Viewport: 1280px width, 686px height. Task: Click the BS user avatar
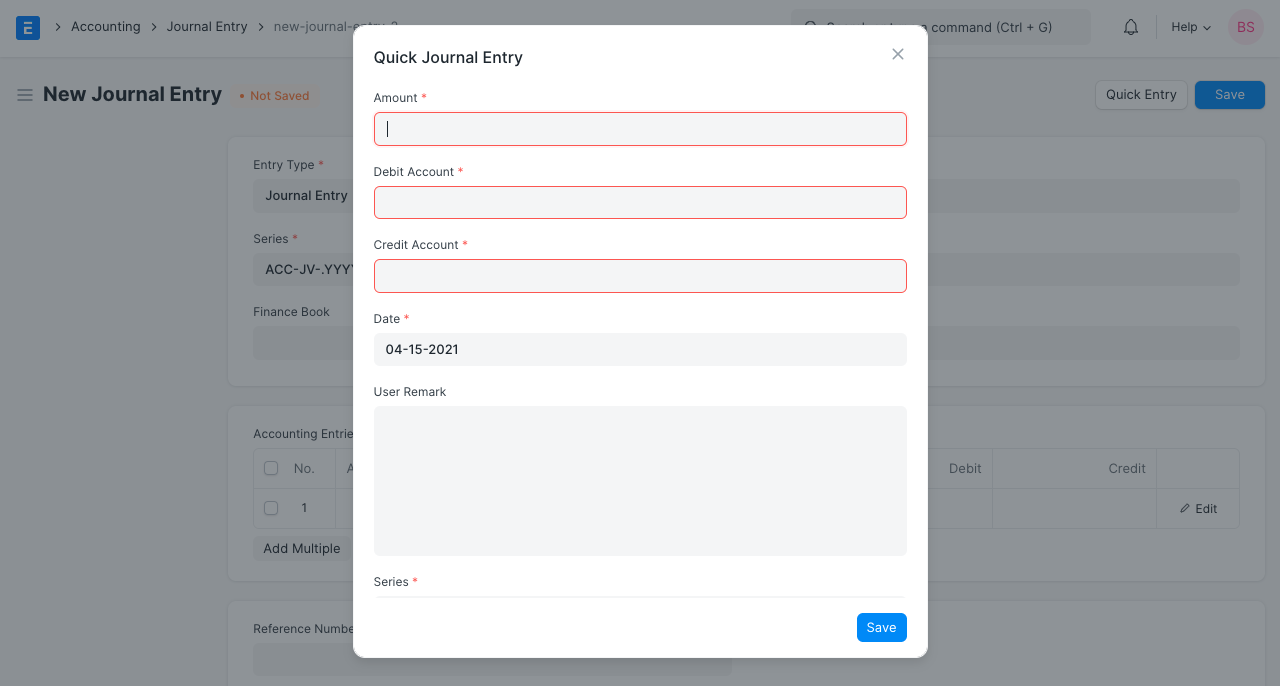(1245, 27)
